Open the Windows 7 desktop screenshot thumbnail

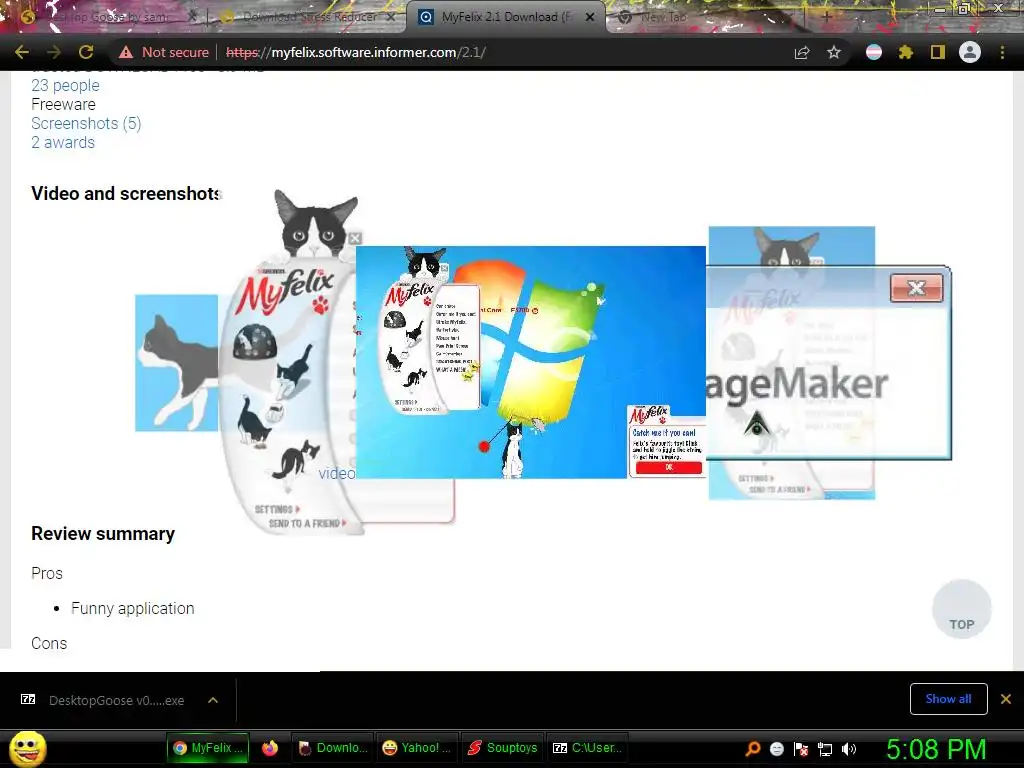[530, 362]
